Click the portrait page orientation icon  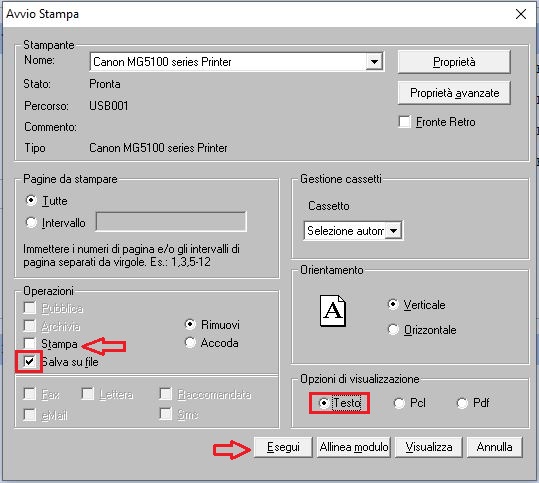pyautogui.click(x=333, y=311)
